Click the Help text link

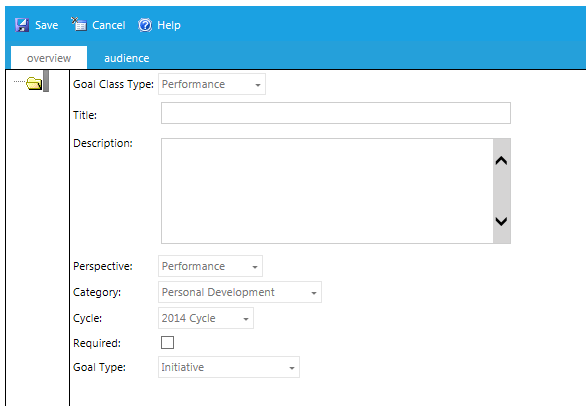point(169,25)
